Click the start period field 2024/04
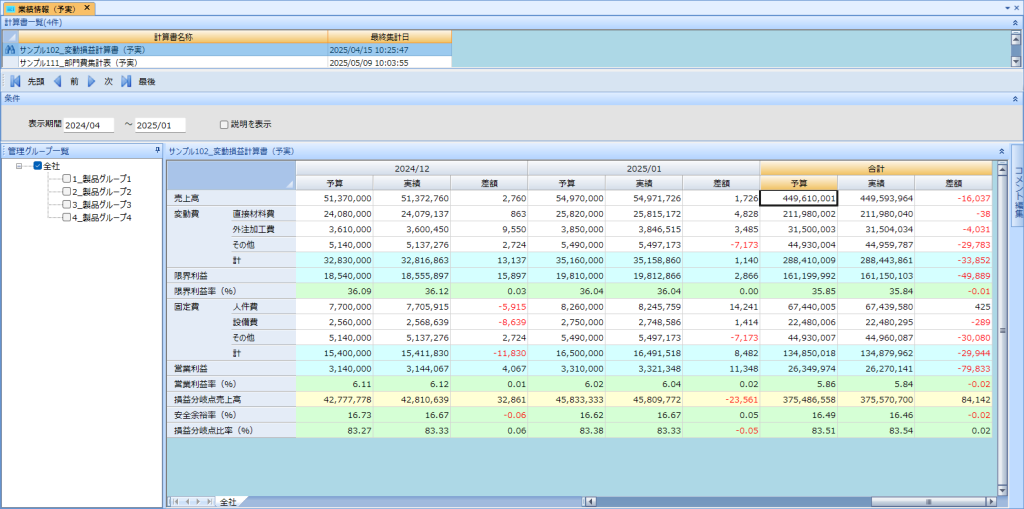Screen dimensions: 1024x509 (x=89, y=126)
